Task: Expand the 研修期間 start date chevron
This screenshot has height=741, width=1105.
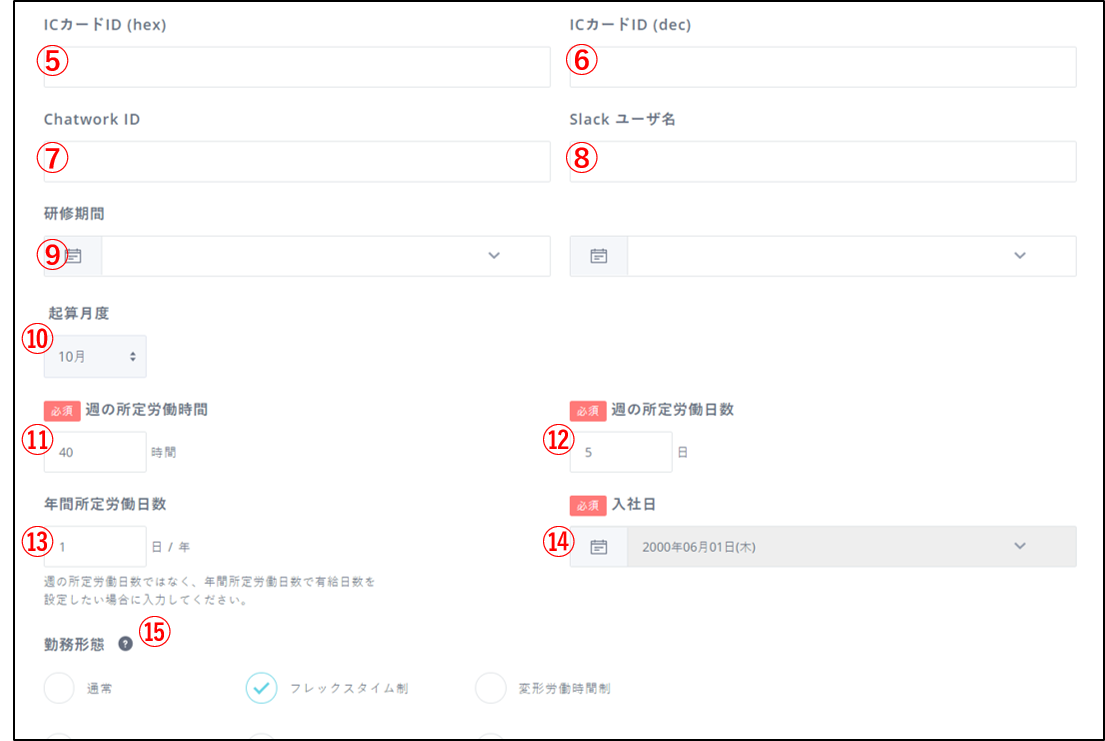Action: [x=494, y=256]
